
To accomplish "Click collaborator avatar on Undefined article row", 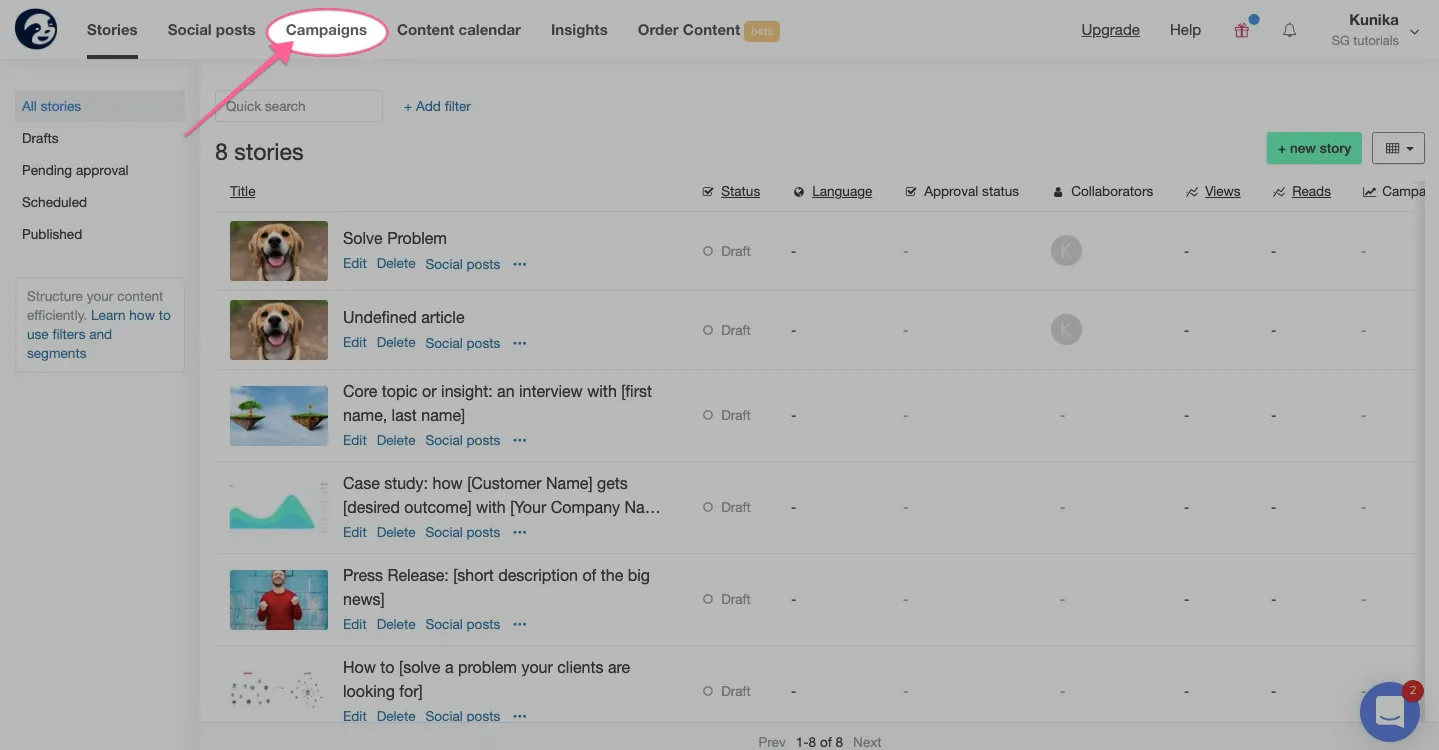I will (x=1066, y=329).
